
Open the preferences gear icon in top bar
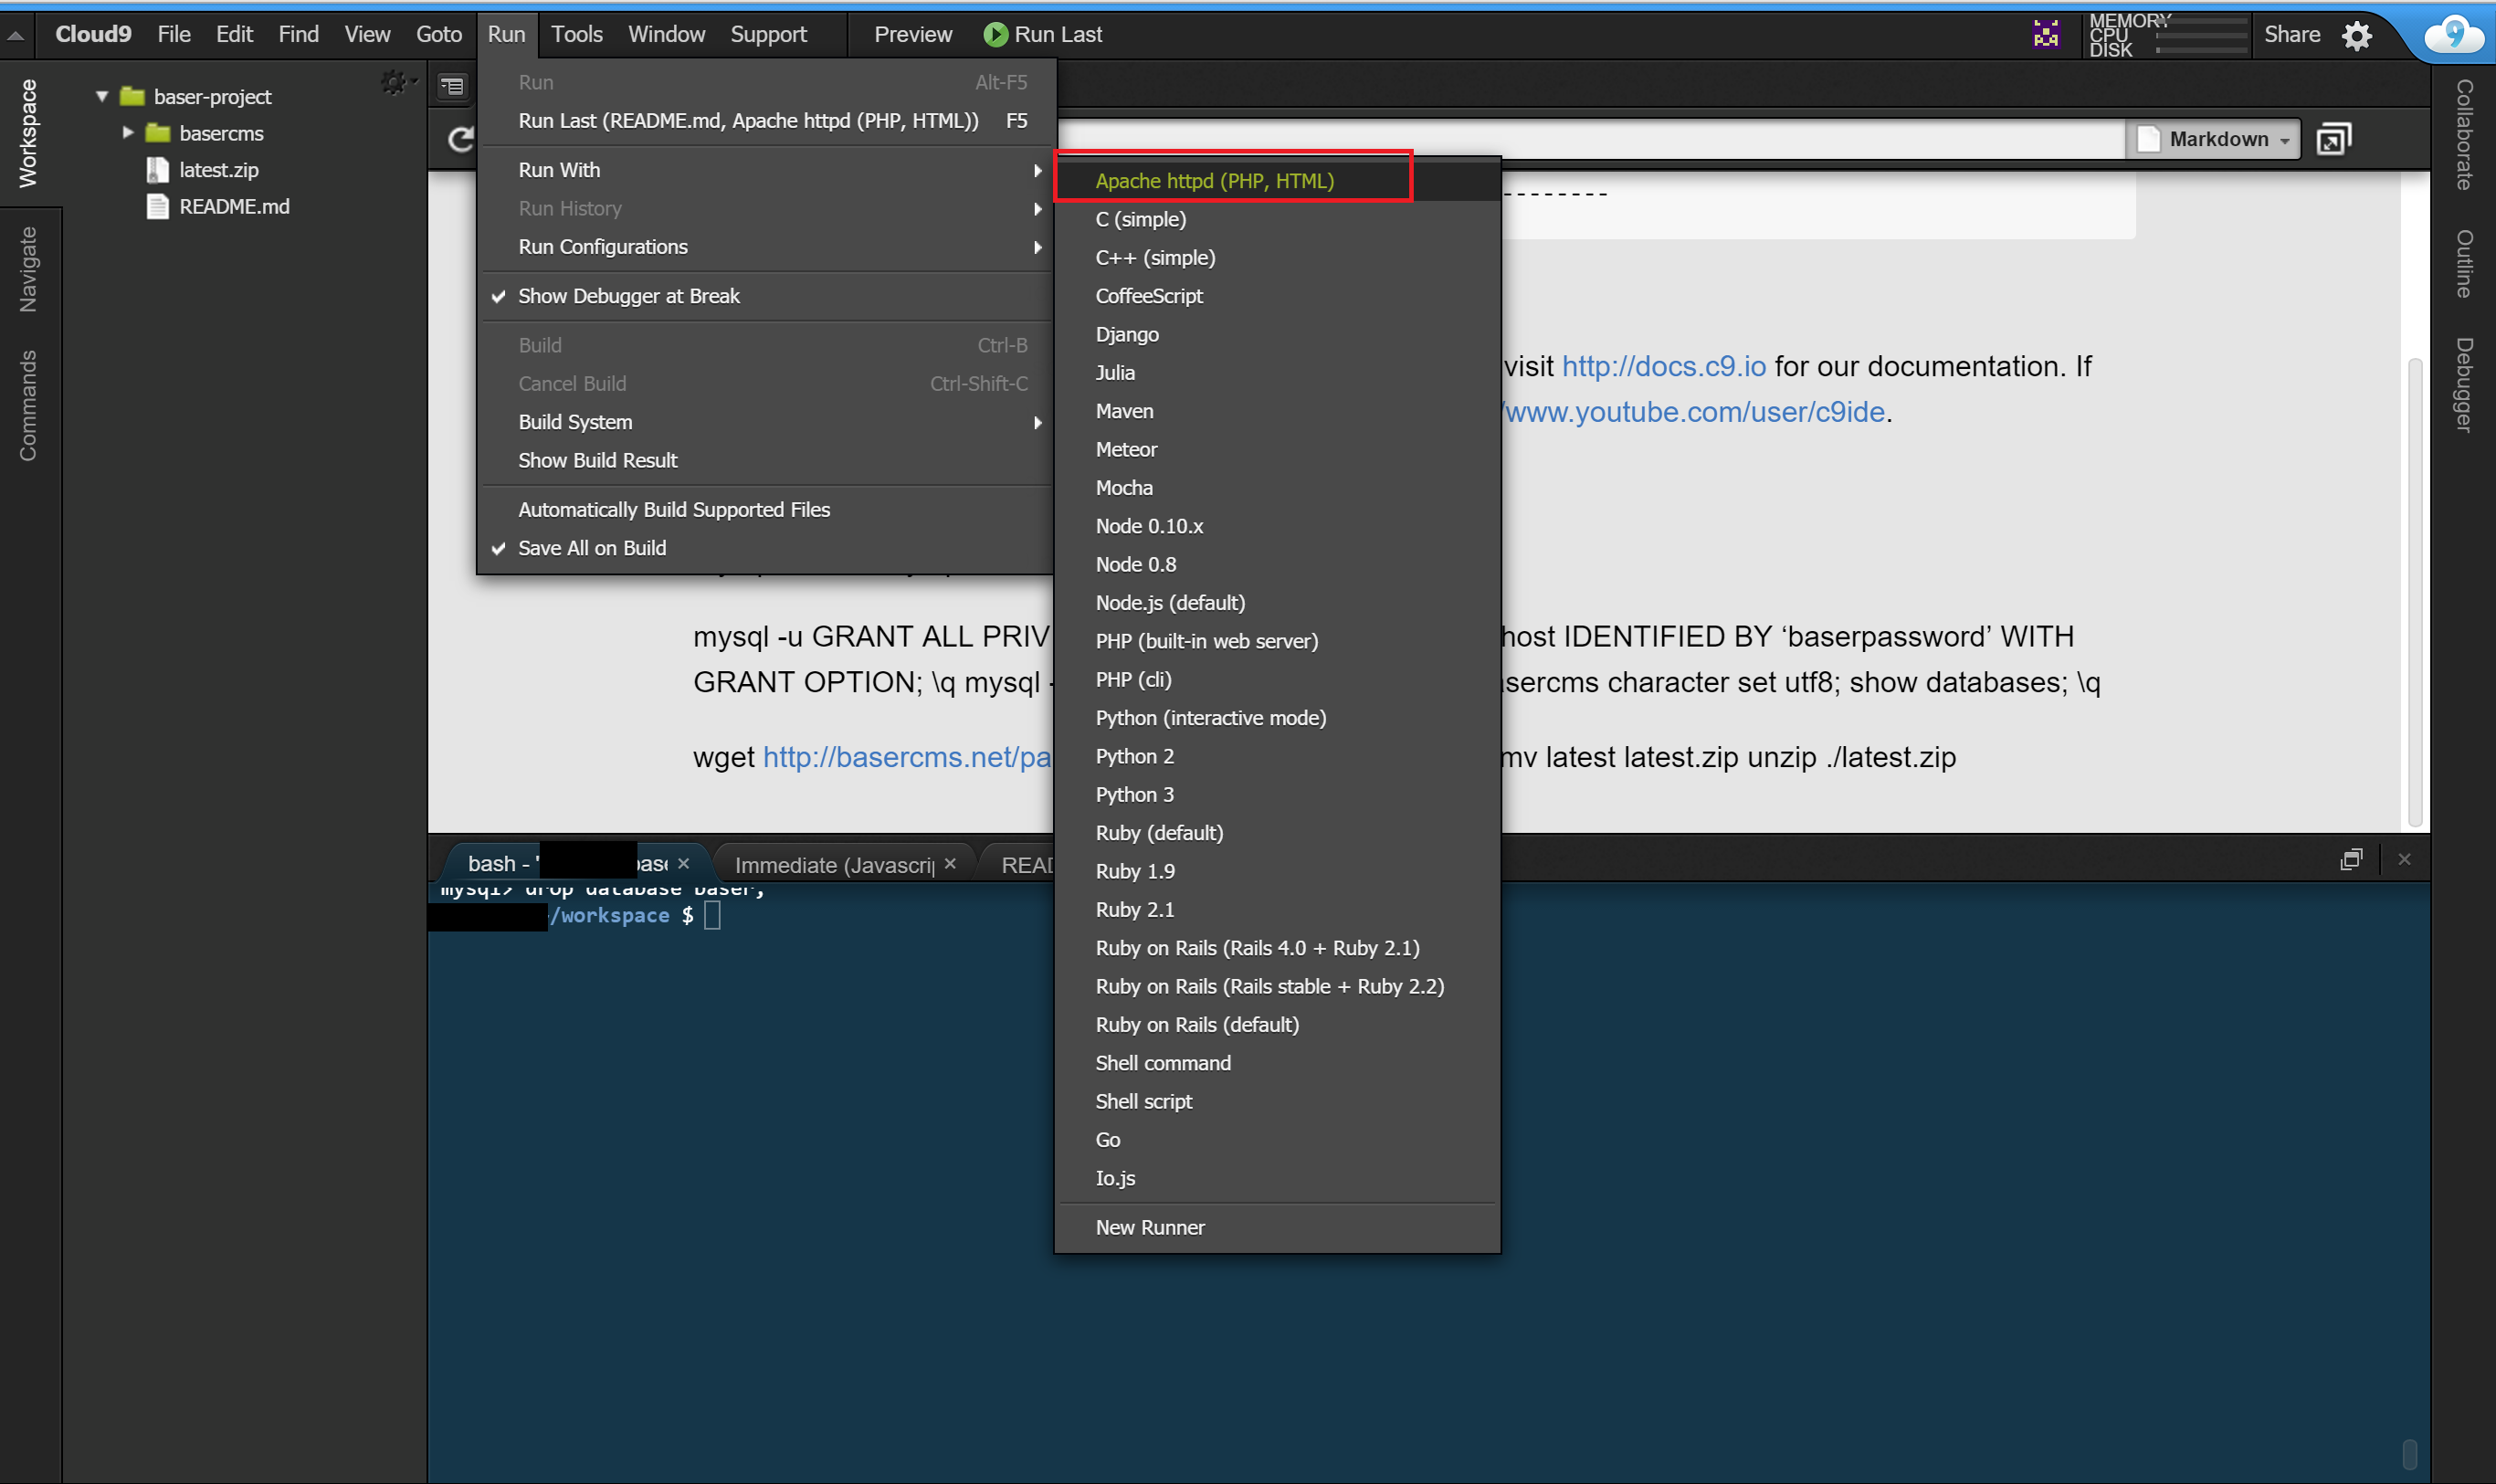pos(2357,36)
